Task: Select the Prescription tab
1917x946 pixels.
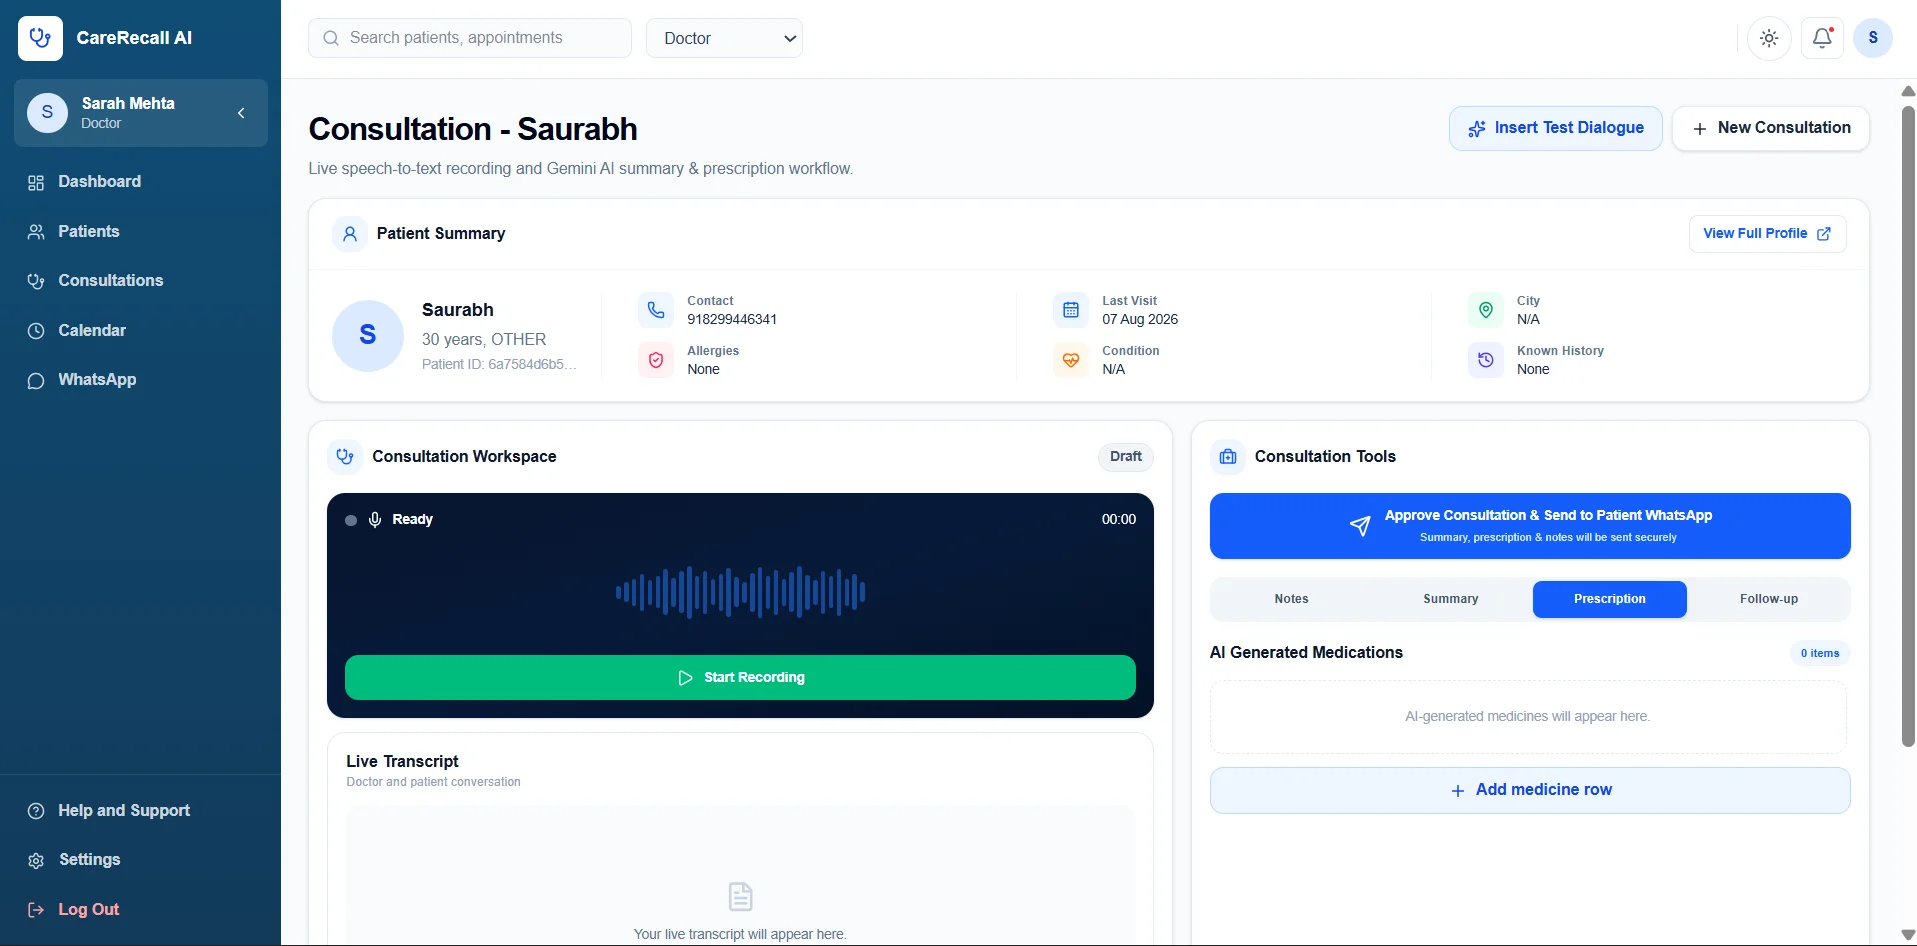Action: point(1610,599)
